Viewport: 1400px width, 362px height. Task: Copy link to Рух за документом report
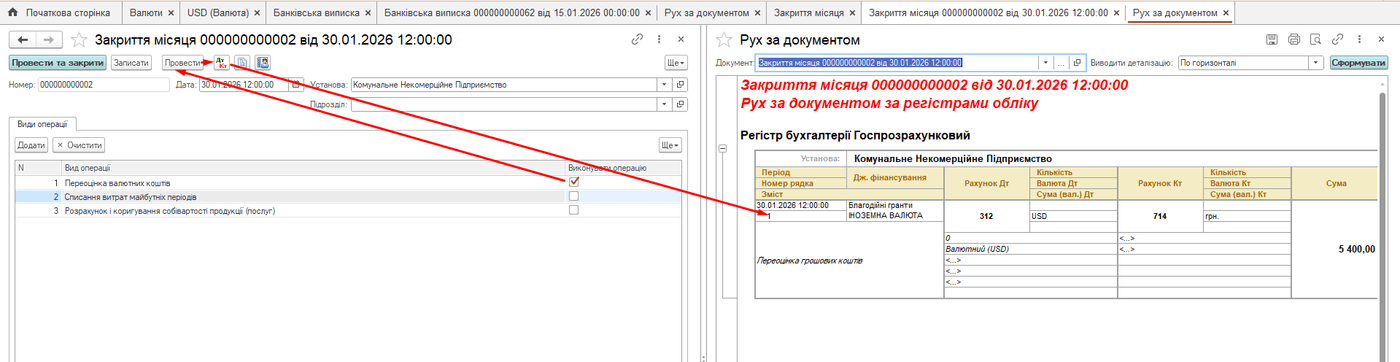pos(1338,39)
